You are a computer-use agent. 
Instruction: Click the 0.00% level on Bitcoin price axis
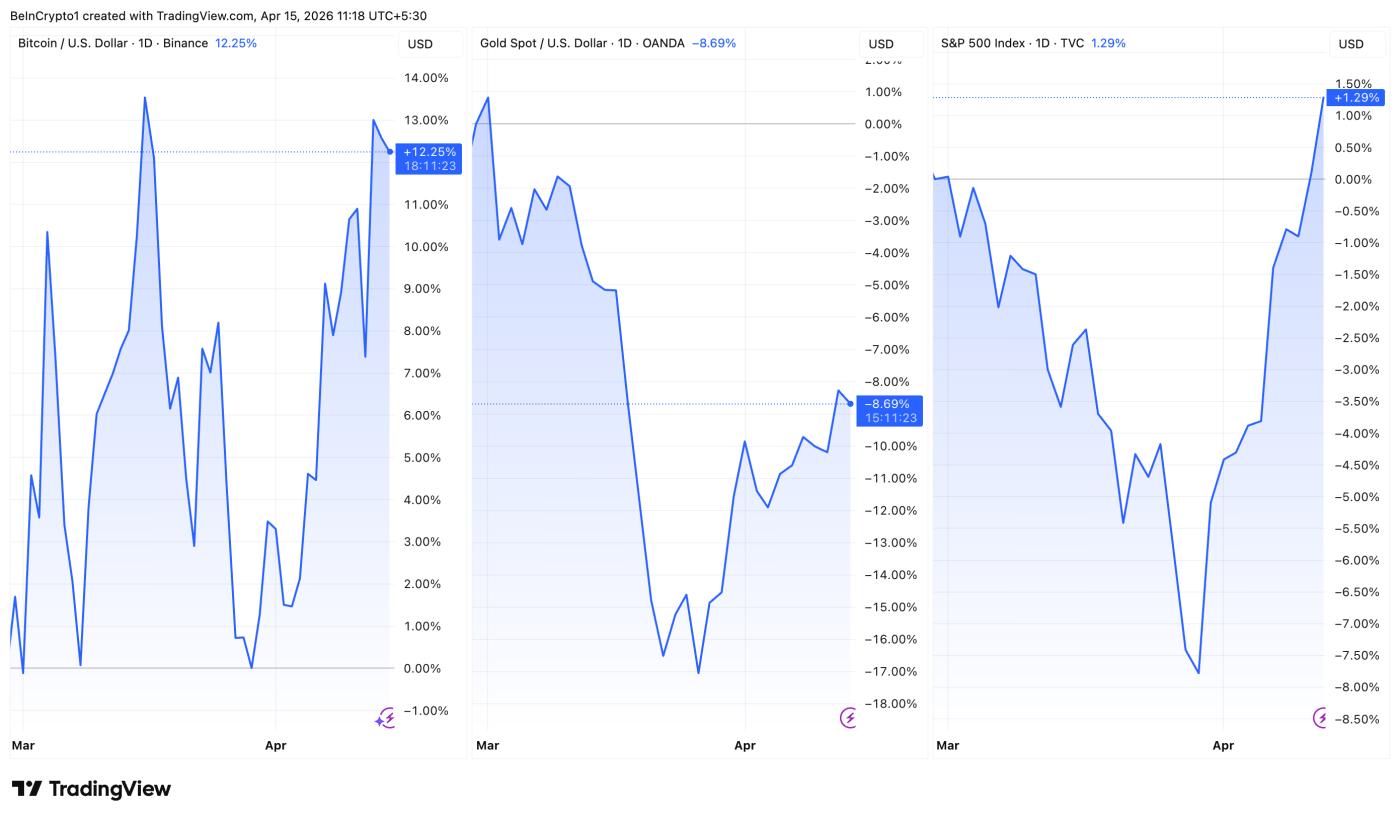point(425,669)
